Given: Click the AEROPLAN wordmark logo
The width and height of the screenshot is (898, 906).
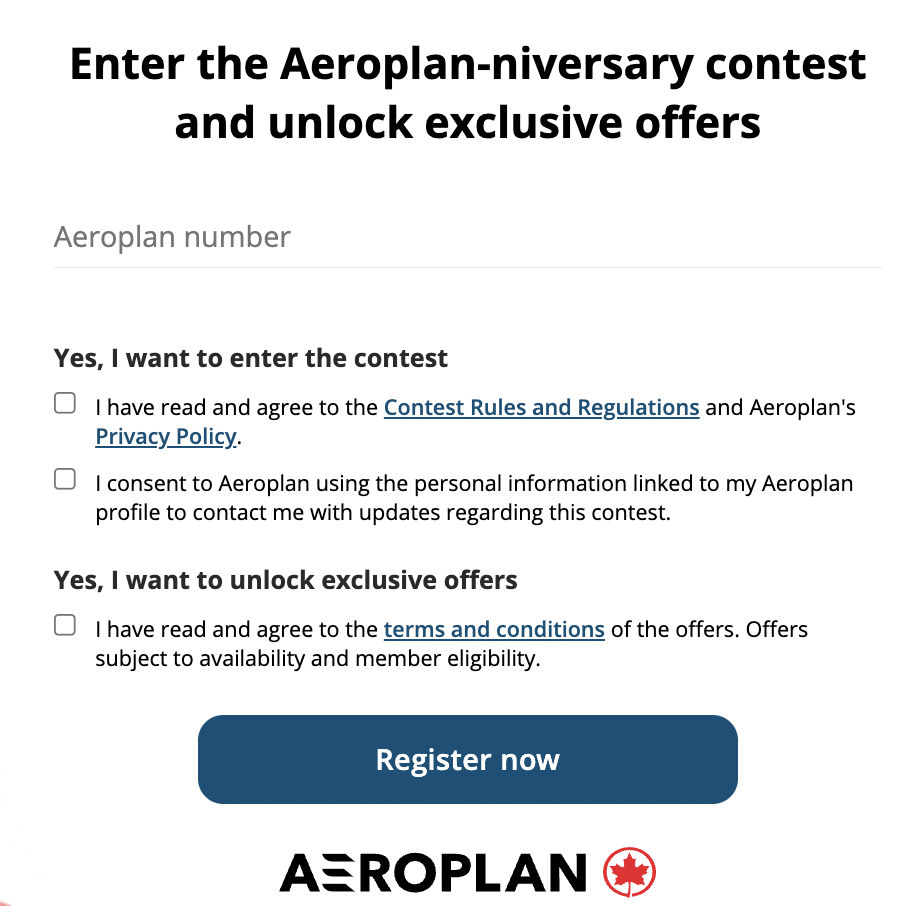Looking at the screenshot, I should (433, 872).
